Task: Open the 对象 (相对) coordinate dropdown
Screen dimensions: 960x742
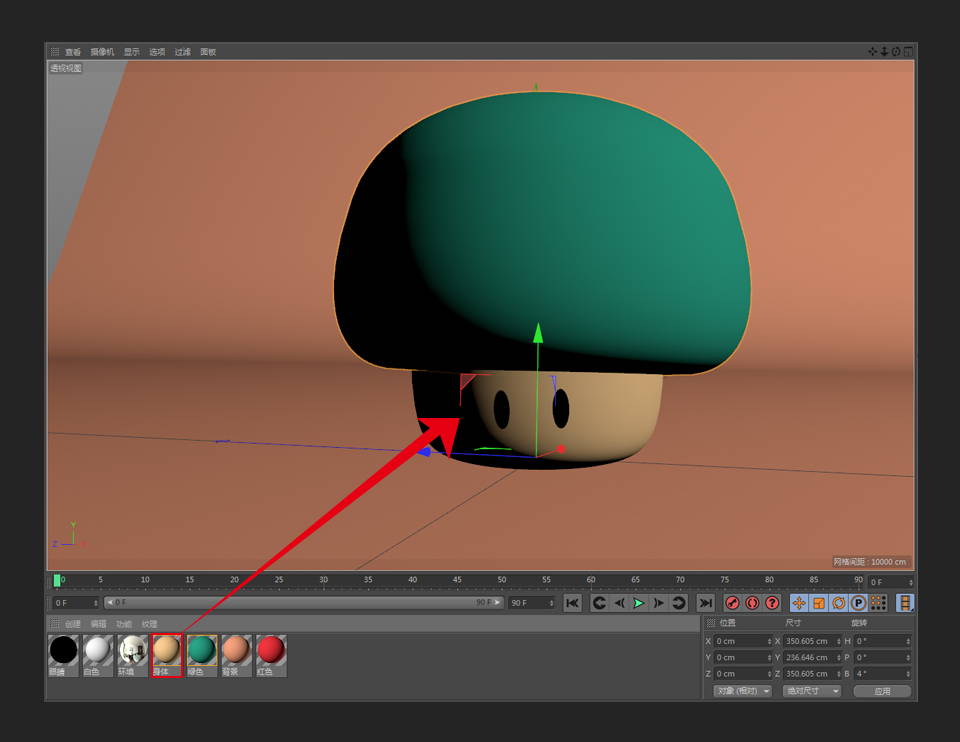Action: (743, 691)
